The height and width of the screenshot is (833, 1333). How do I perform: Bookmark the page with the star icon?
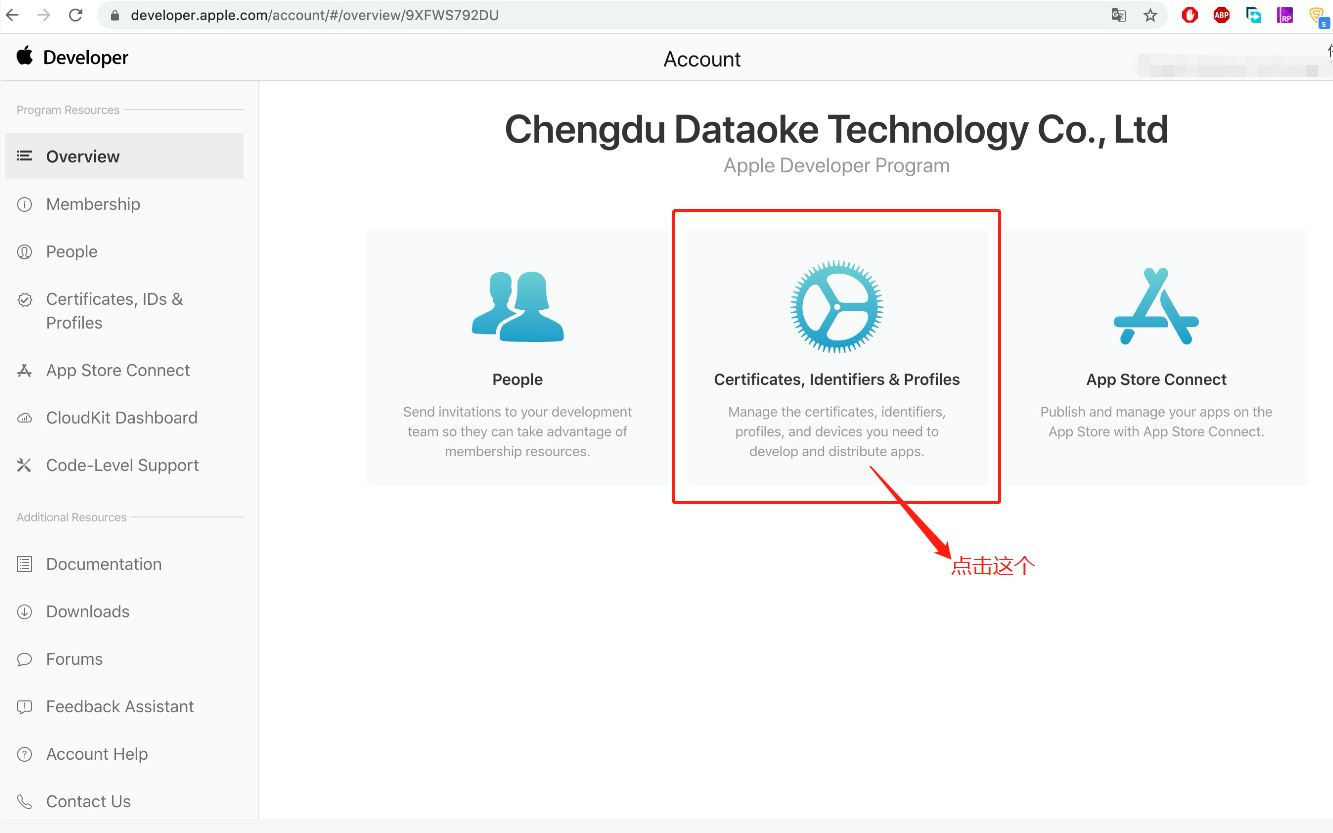click(1150, 15)
